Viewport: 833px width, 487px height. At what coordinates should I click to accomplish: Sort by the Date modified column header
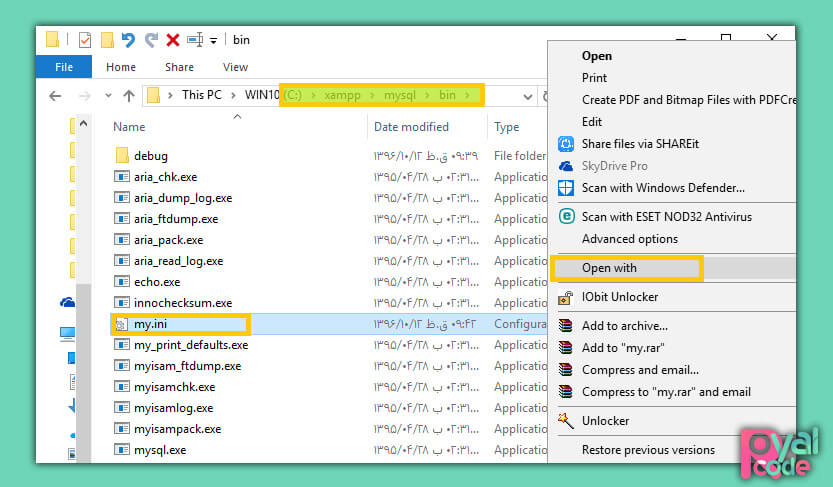[411, 127]
